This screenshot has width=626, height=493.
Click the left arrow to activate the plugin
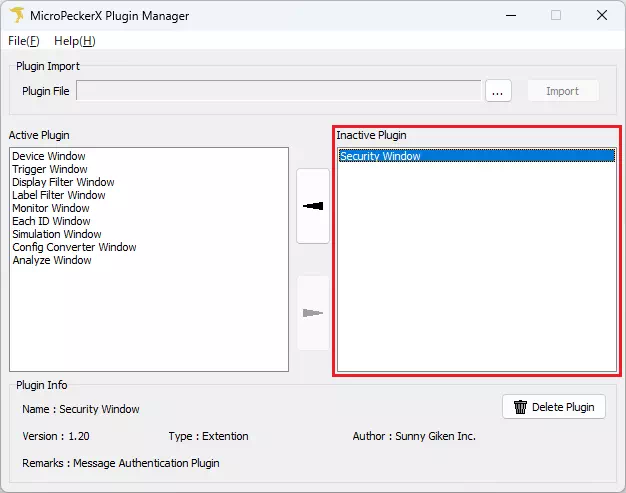pyautogui.click(x=313, y=206)
